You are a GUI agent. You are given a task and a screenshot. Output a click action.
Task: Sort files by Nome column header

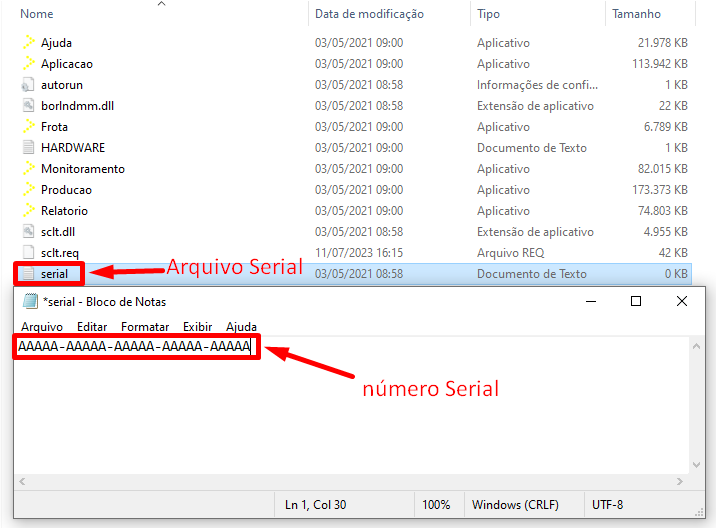(37, 14)
